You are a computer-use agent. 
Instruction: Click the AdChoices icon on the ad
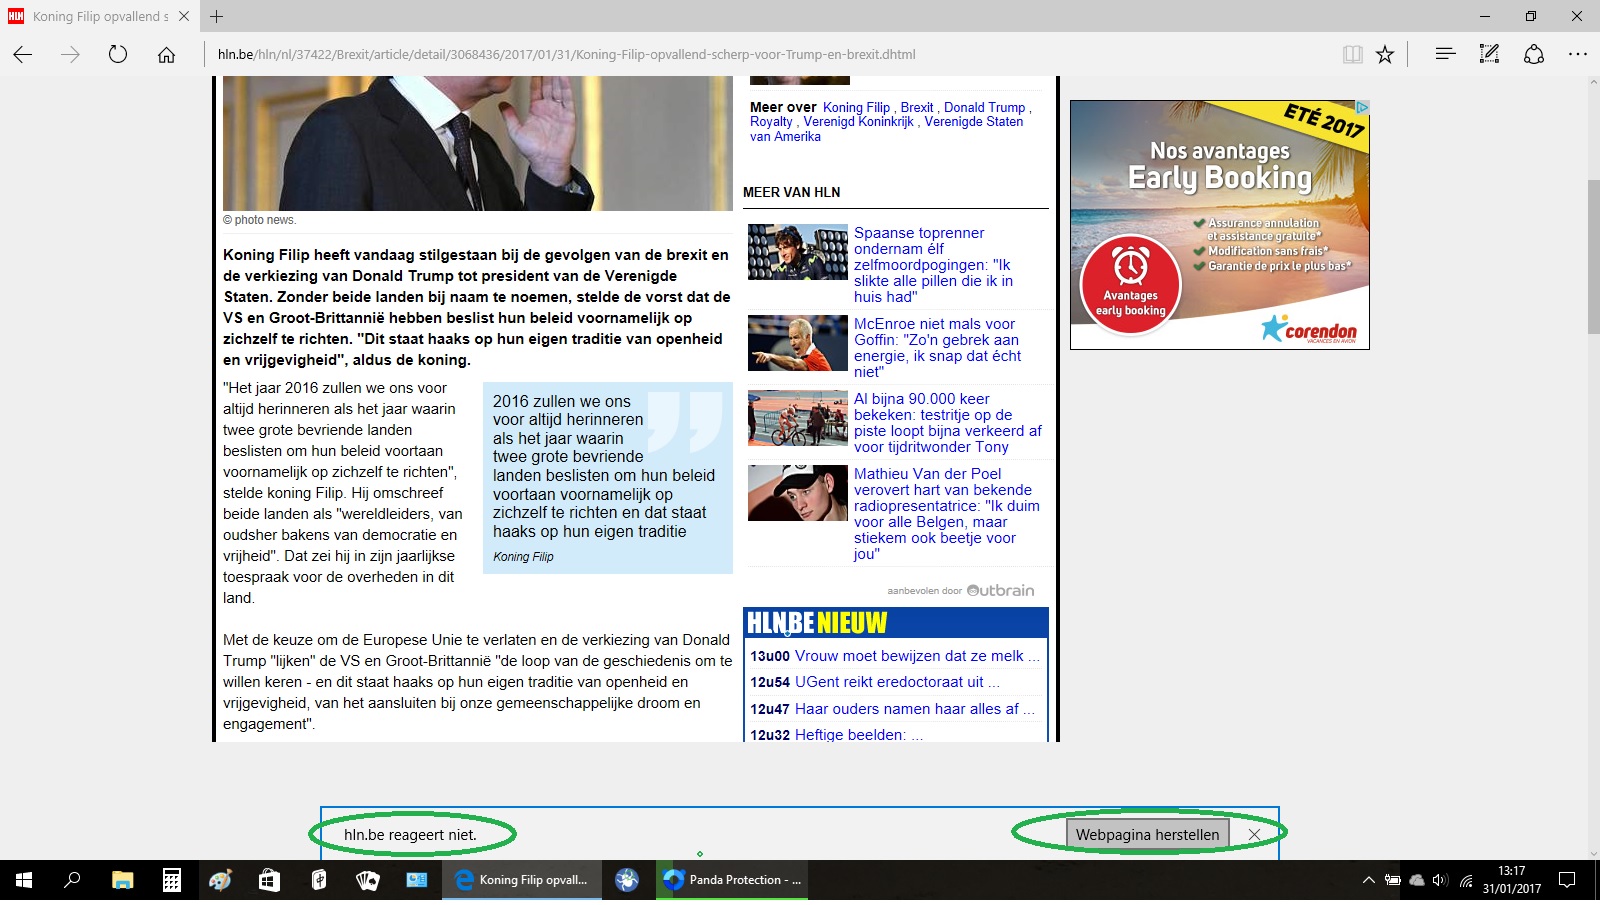(x=1362, y=107)
